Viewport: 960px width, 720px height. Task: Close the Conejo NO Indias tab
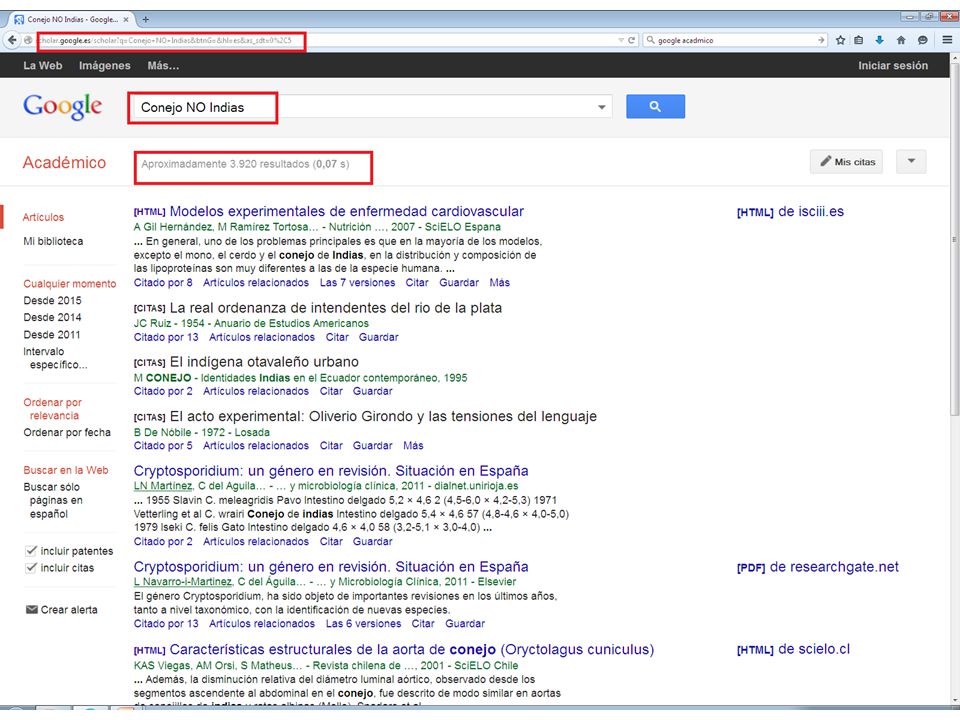[126, 20]
